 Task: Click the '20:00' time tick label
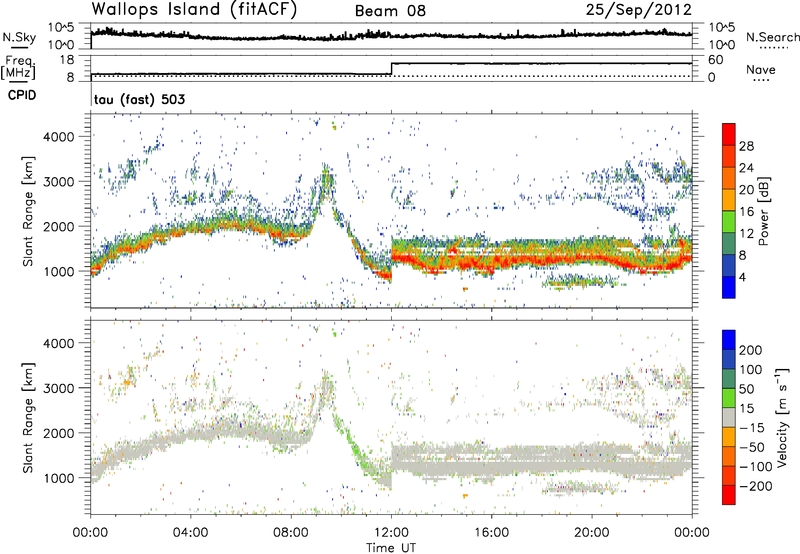[592, 533]
